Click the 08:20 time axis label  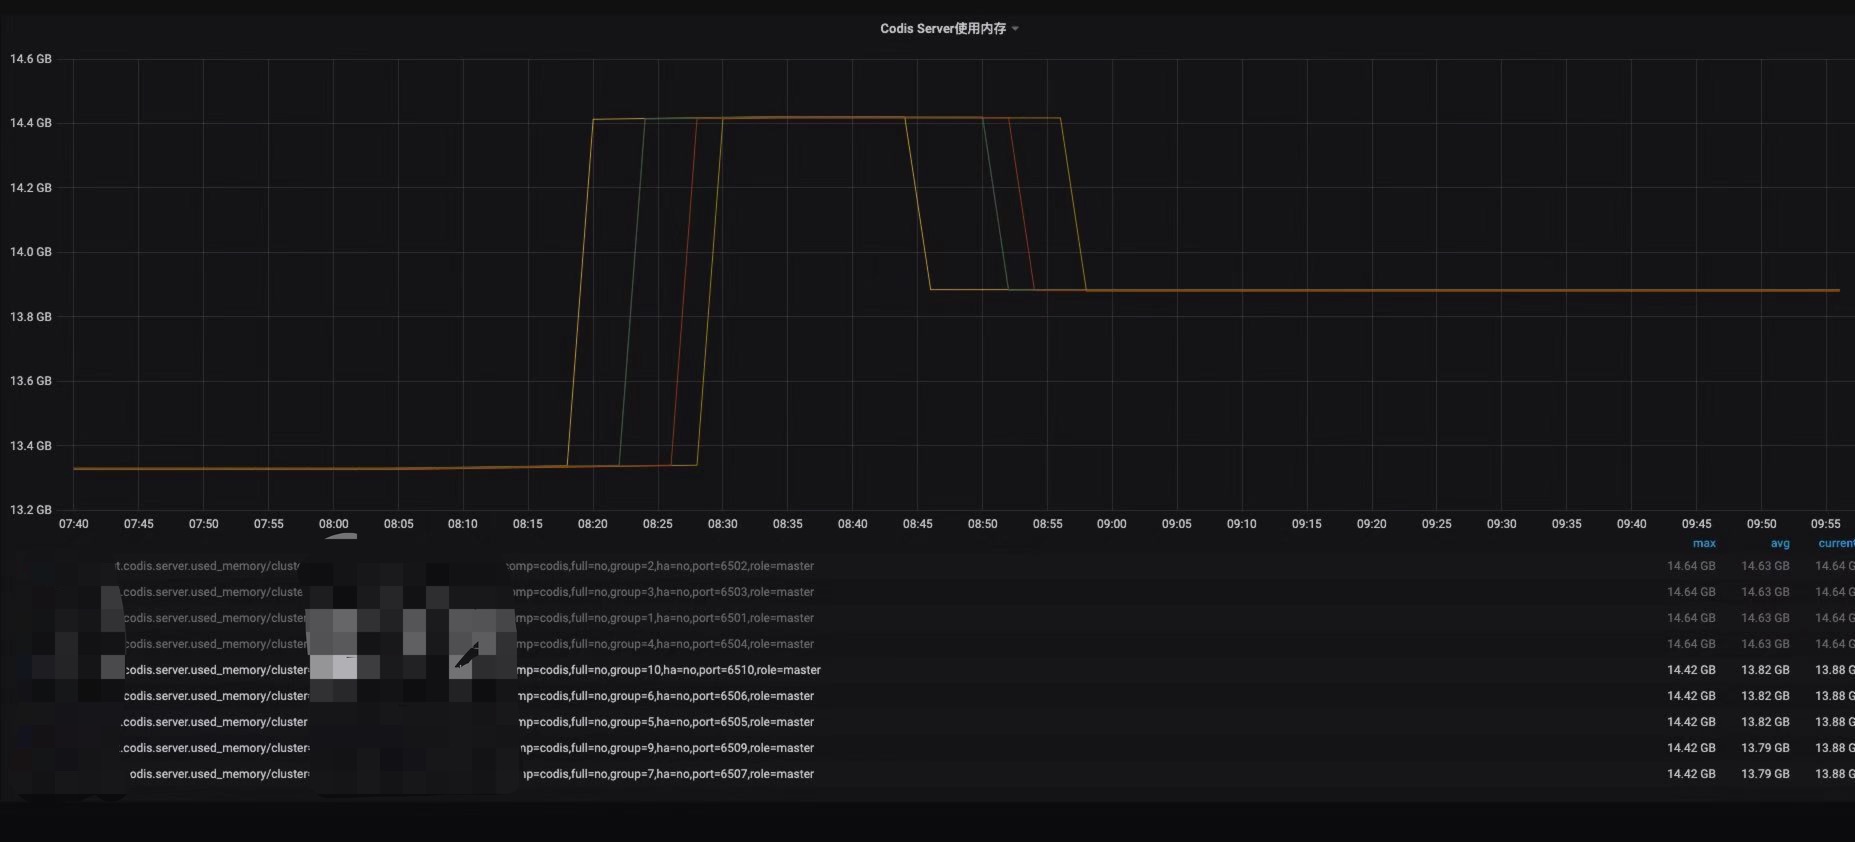coord(592,524)
